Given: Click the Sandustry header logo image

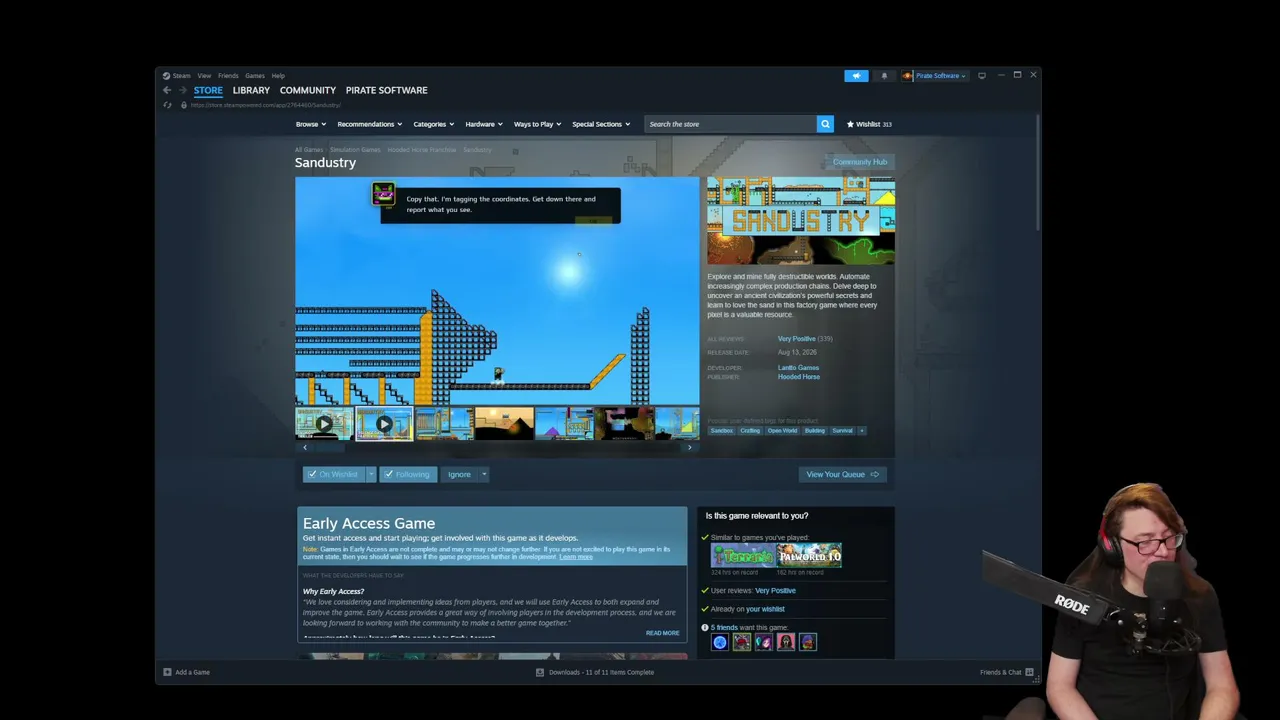Looking at the screenshot, I should 801,221.
